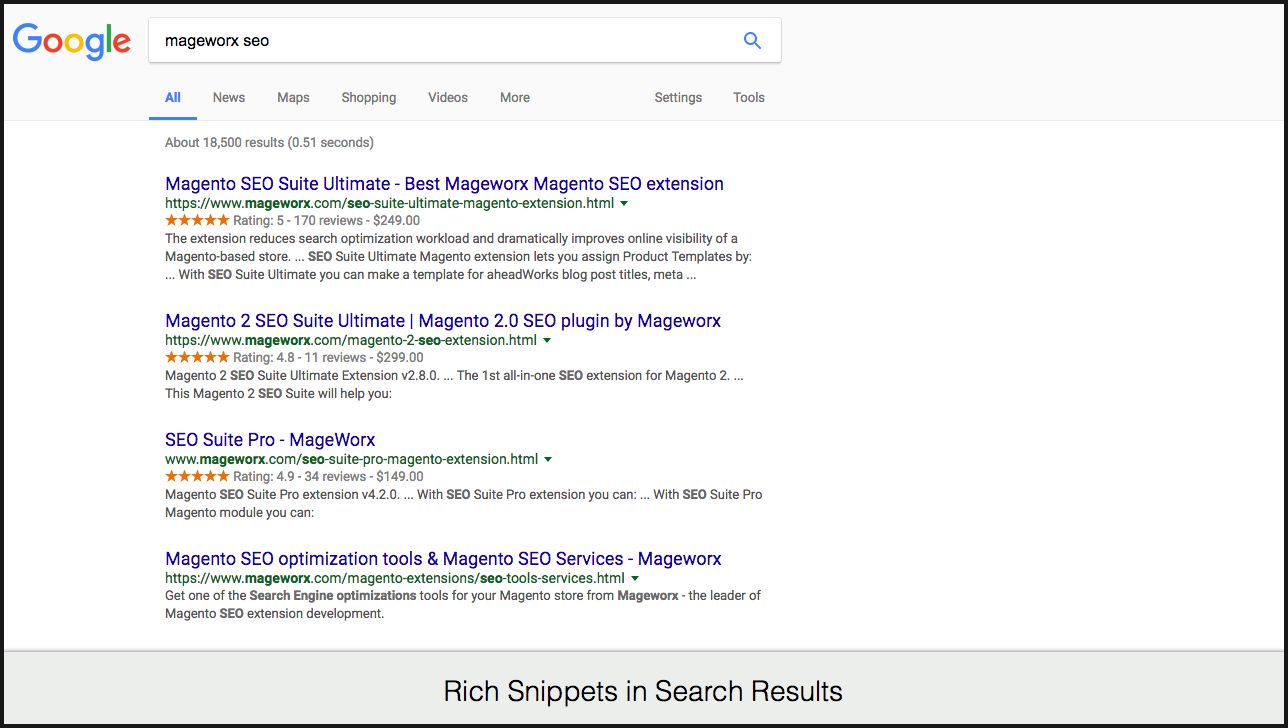Click the SEO Suite Pro - MageWorx link
Screen dimensions: 1288x728
[x=270, y=440]
